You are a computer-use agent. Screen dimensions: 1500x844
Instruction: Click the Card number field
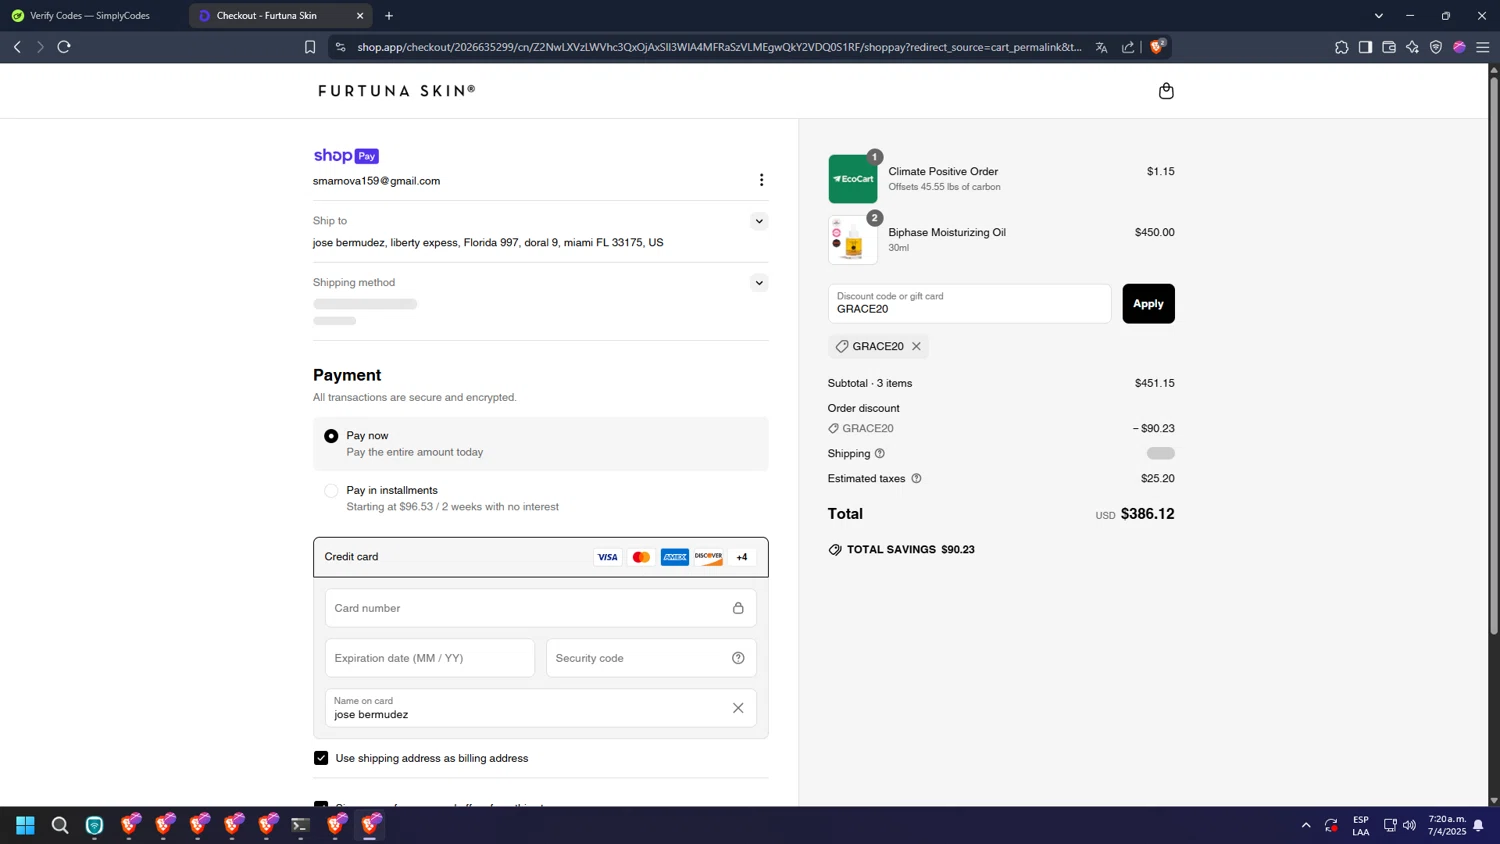540,608
